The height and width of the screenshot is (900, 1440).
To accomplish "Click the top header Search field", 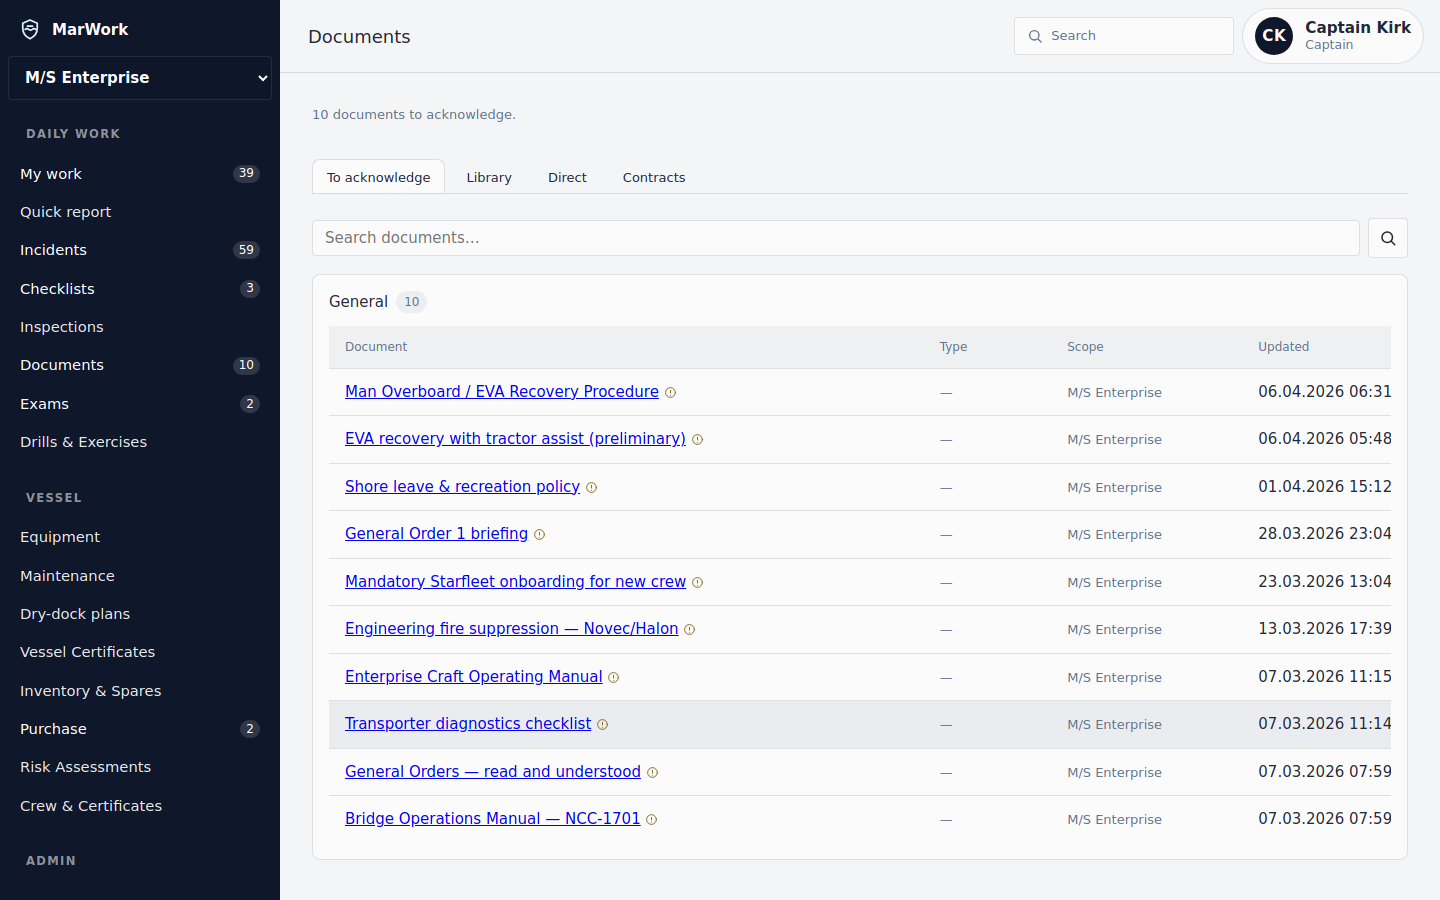I will 1124,36.
